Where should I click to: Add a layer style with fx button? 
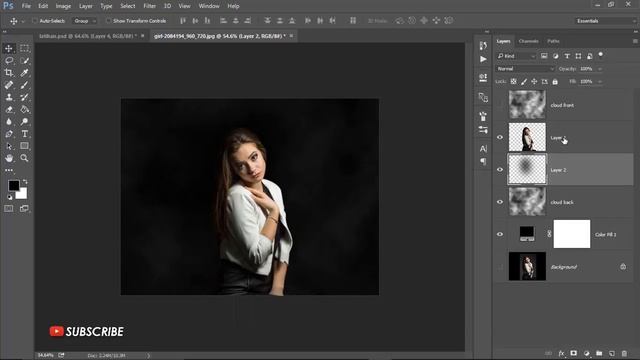(561, 353)
